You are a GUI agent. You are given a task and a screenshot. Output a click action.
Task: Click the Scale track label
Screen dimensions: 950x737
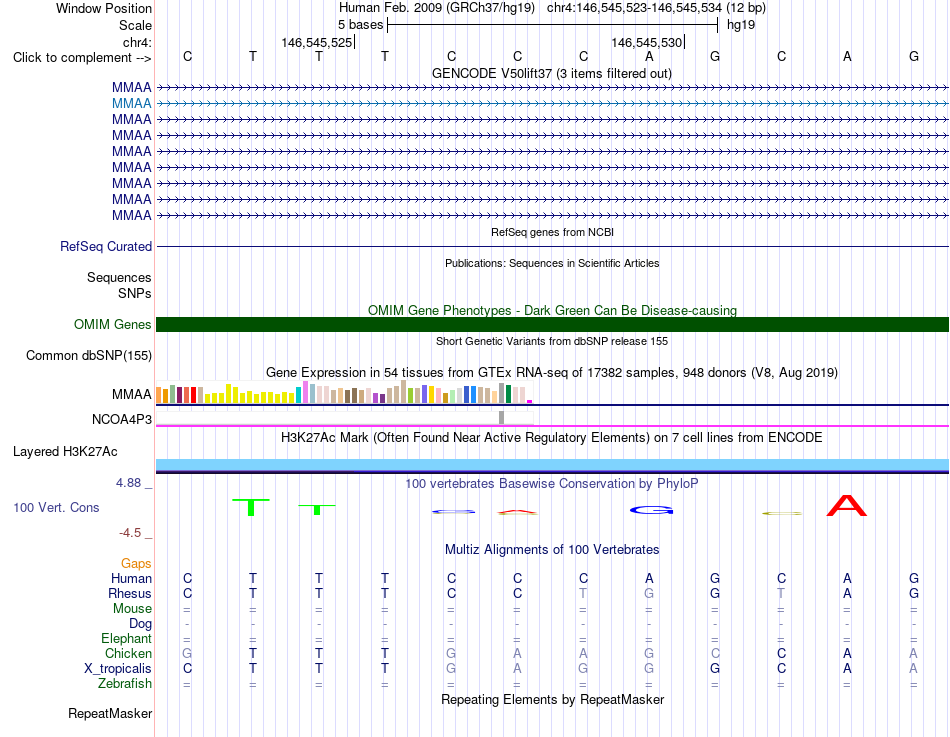136,25
